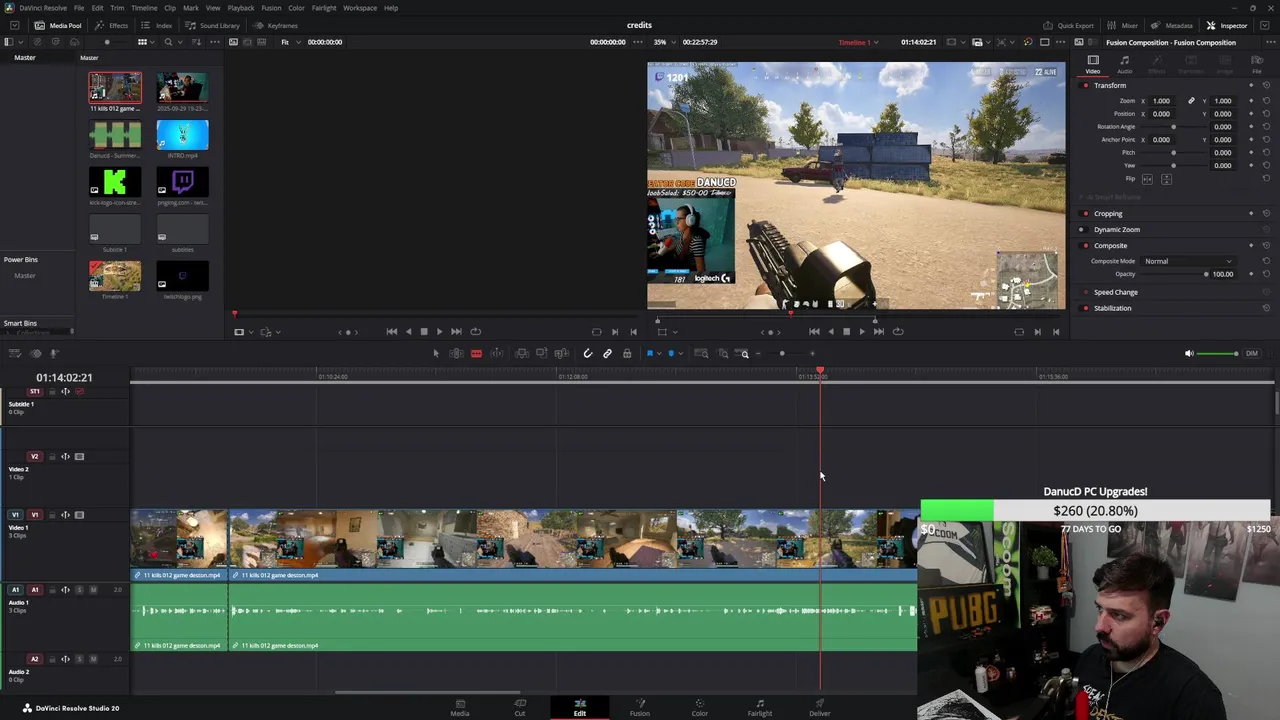
Task: Open the File menu
Action: coord(79,8)
